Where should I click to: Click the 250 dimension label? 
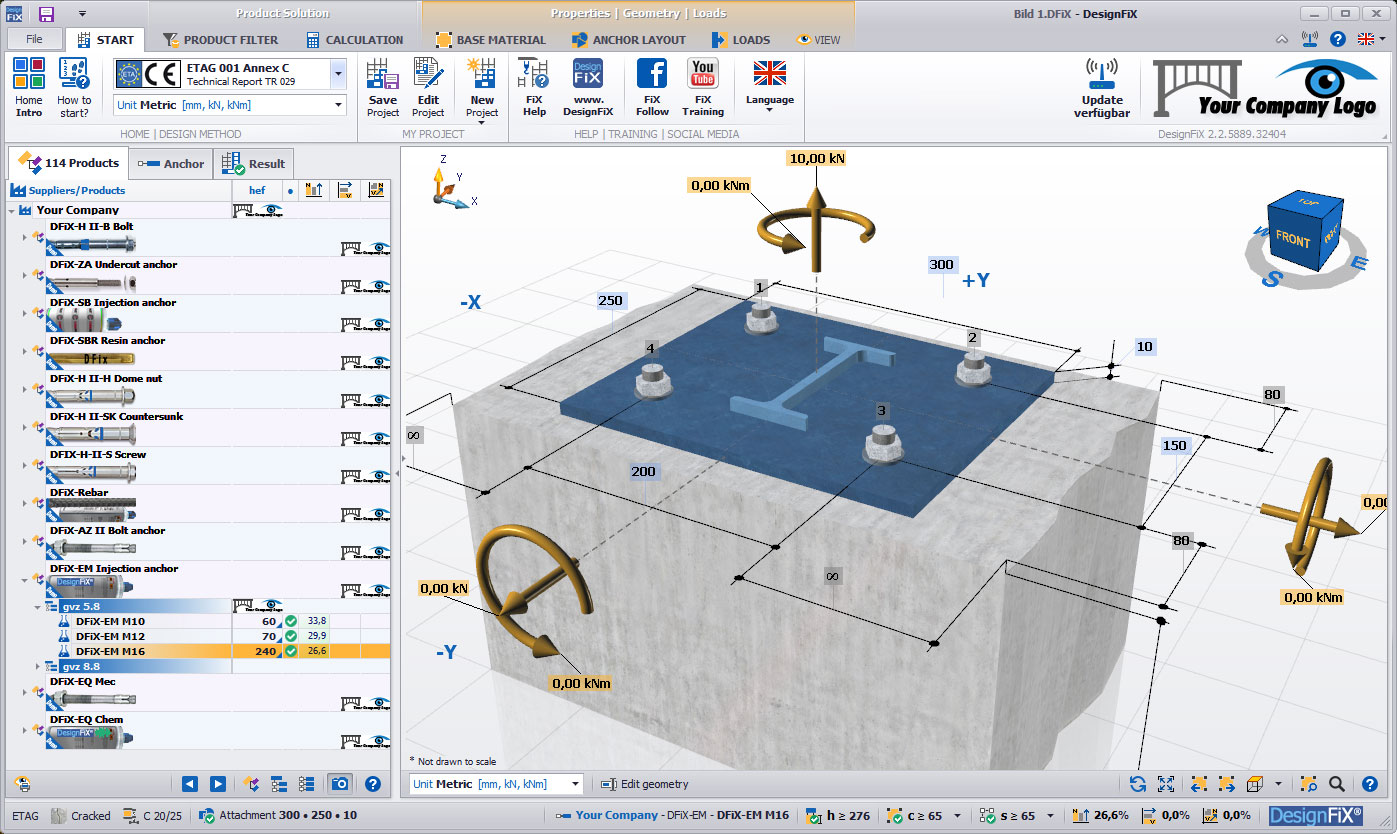pos(610,301)
